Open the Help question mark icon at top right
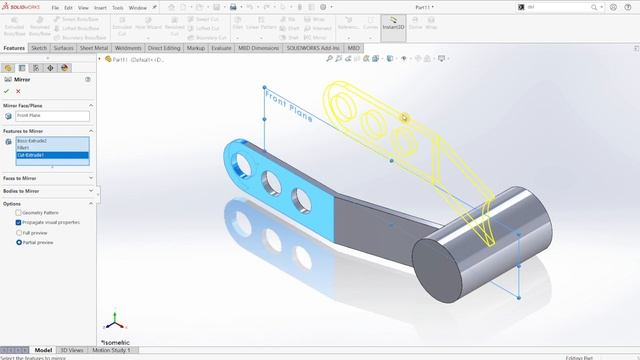This screenshot has height=360, width=640. click(x=628, y=7)
